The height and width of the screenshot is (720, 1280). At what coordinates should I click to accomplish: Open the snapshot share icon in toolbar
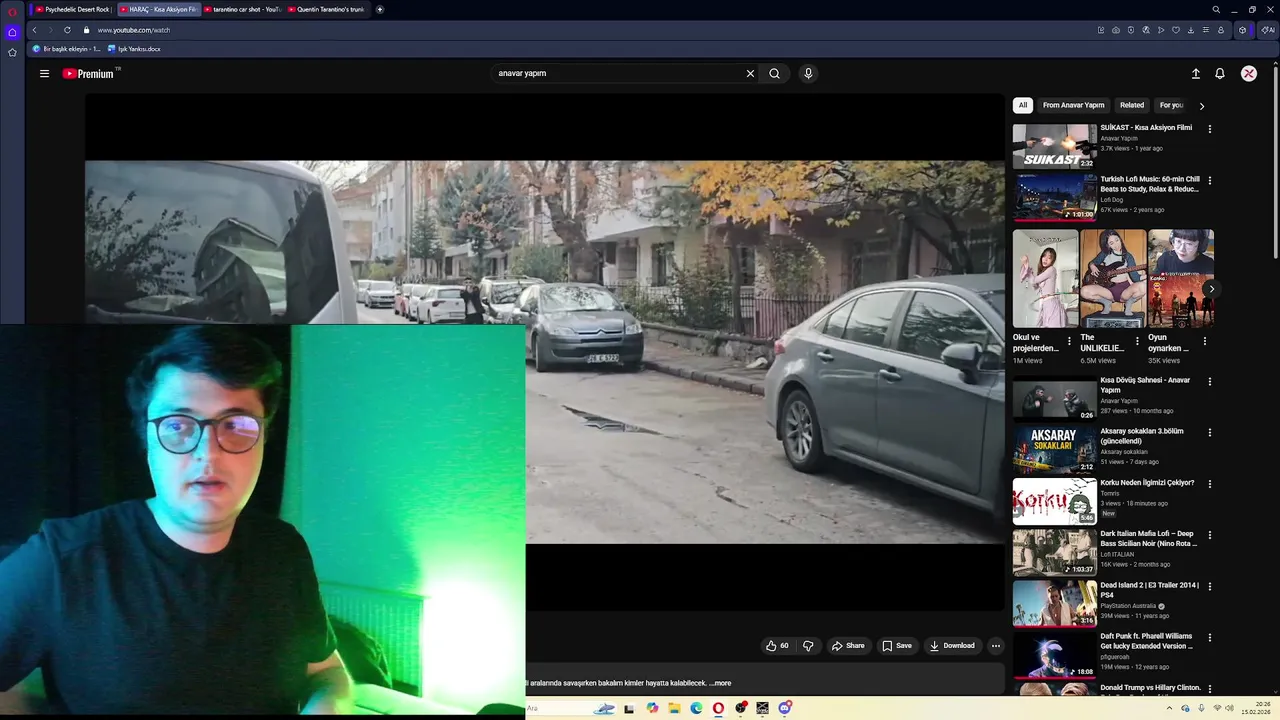1116,30
